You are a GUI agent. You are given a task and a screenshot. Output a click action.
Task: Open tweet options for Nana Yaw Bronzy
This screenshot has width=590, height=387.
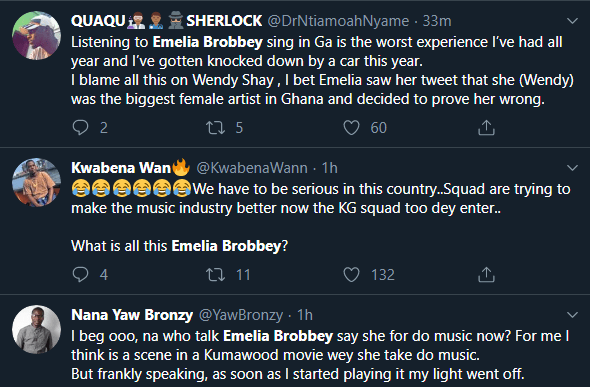click(x=572, y=315)
